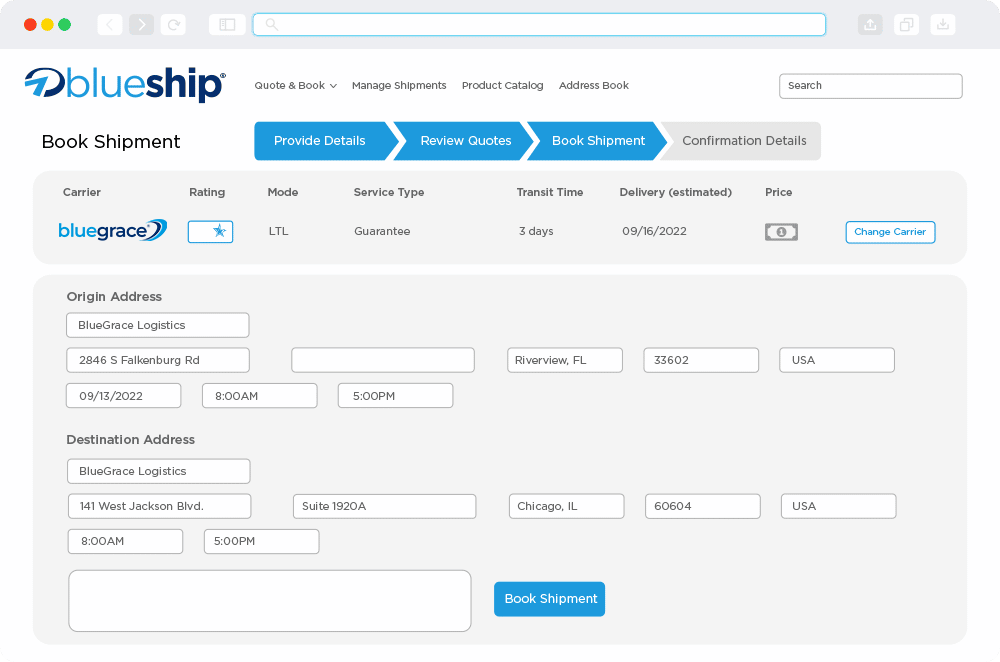This screenshot has width=1000, height=662.
Task: Click the share icon in browser toolbar
Action: 870,25
